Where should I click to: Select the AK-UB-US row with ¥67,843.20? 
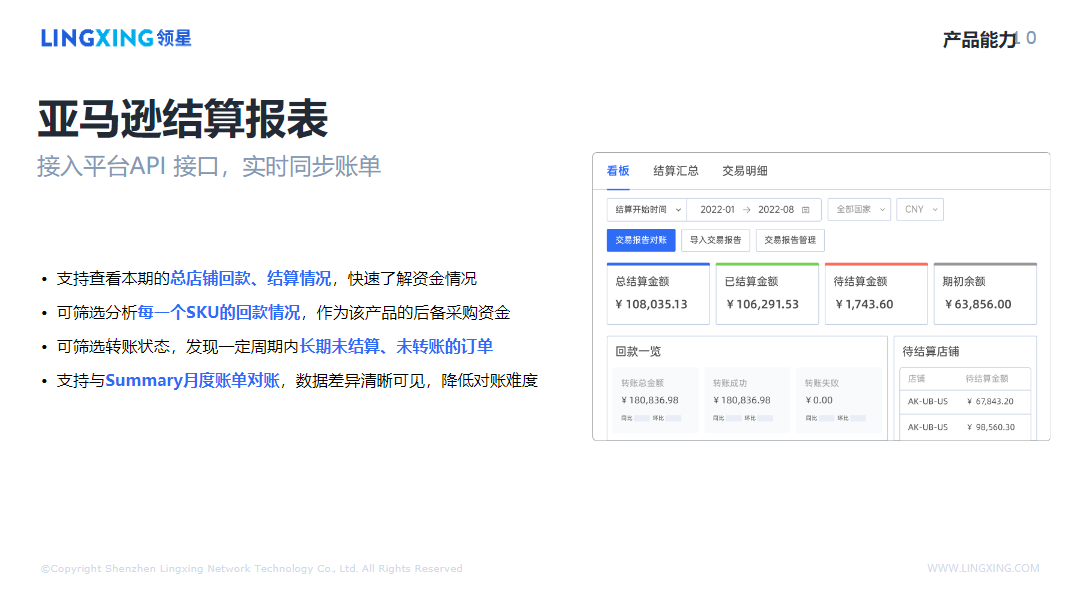[965, 402]
